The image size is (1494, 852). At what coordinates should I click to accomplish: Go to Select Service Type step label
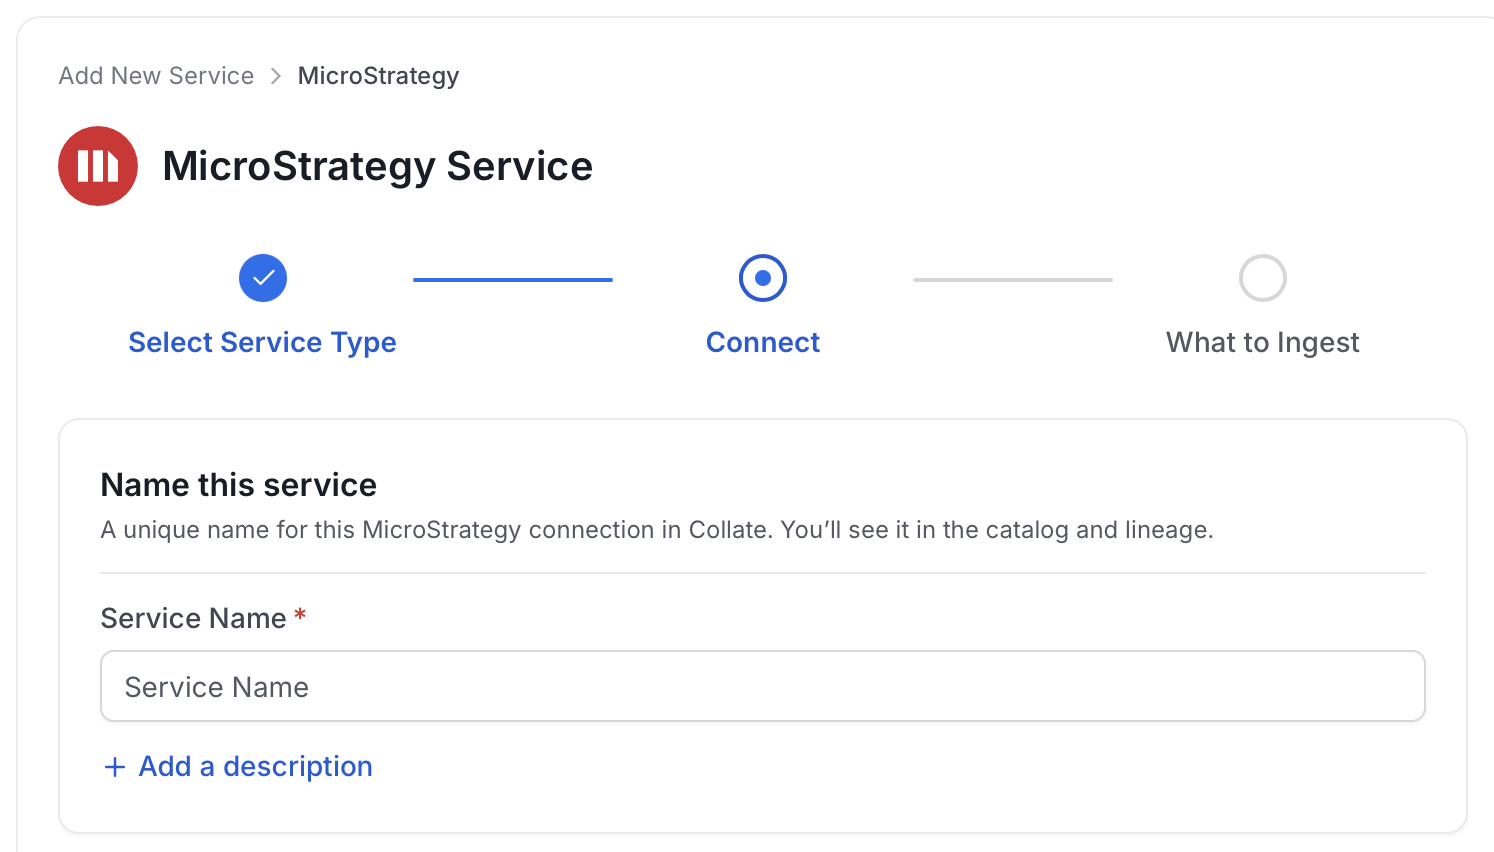263,342
